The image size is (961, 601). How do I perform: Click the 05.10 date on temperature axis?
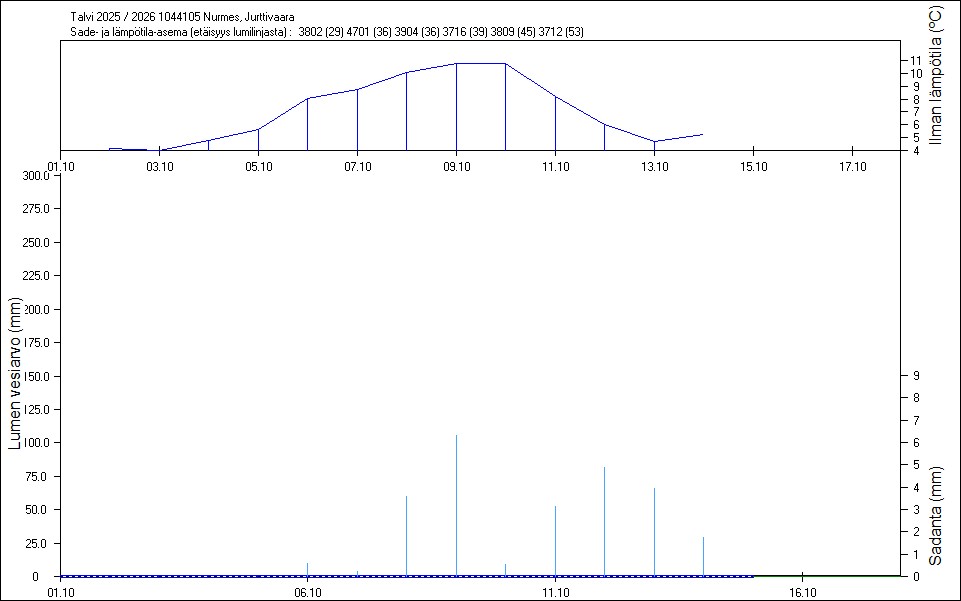tap(258, 166)
